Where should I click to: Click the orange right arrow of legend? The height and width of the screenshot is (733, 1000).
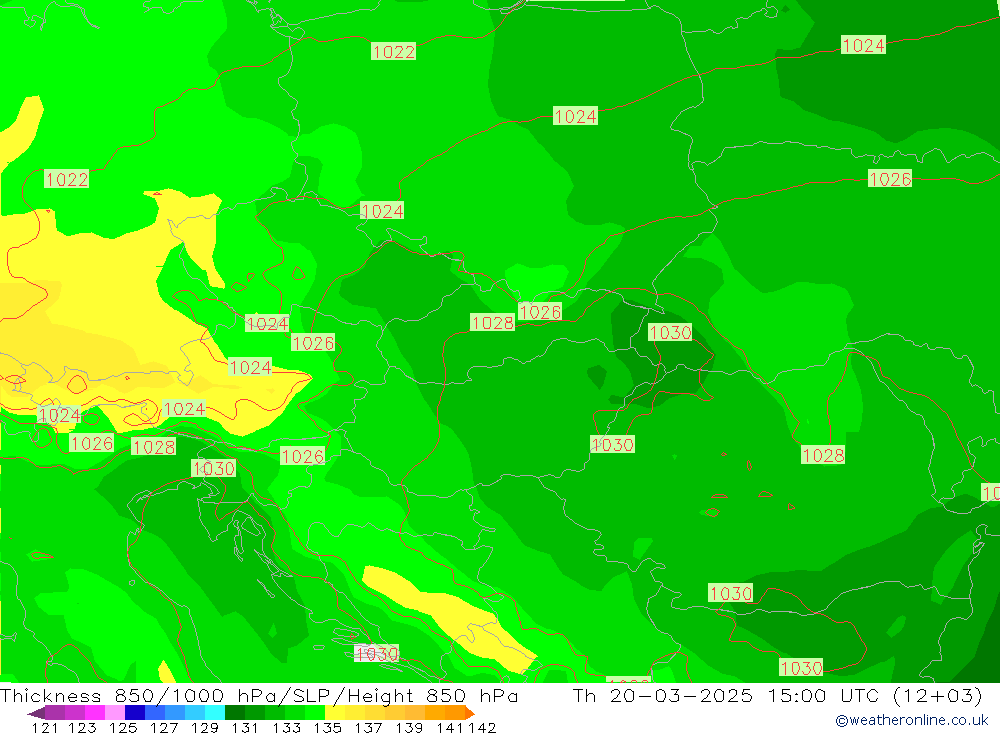(470, 713)
